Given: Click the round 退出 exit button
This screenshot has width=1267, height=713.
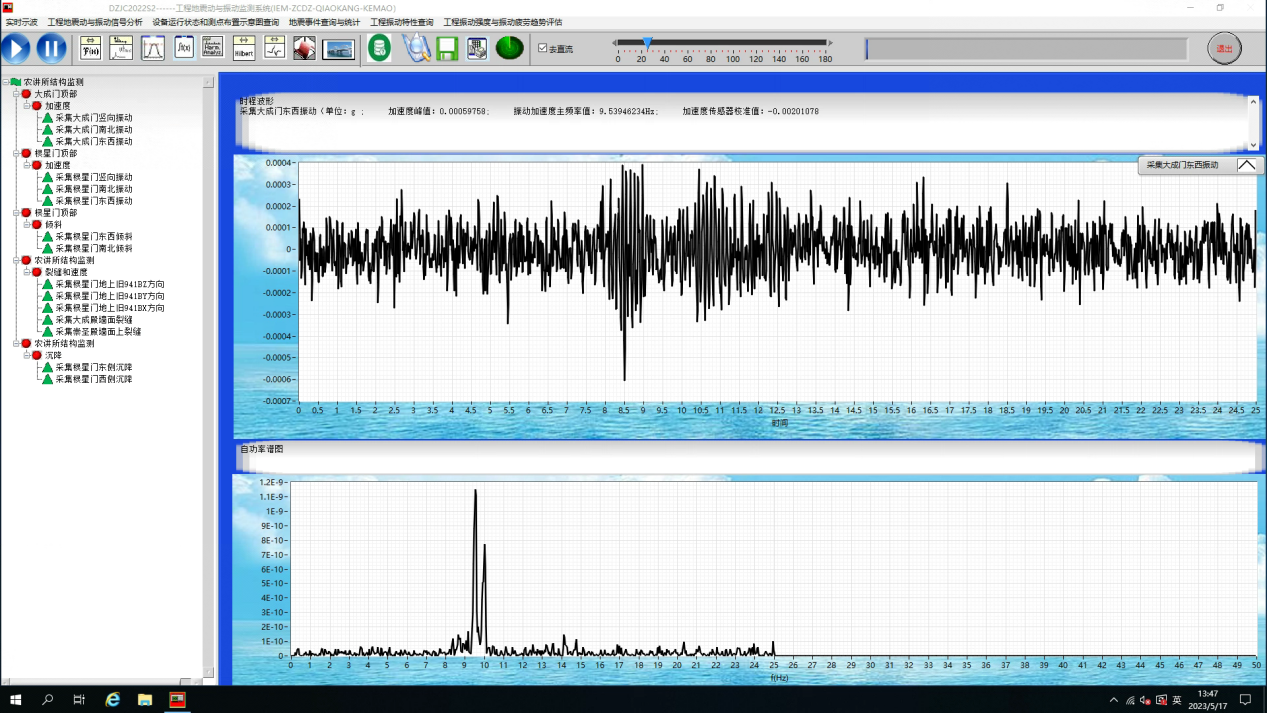Looking at the screenshot, I should point(1224,48).
